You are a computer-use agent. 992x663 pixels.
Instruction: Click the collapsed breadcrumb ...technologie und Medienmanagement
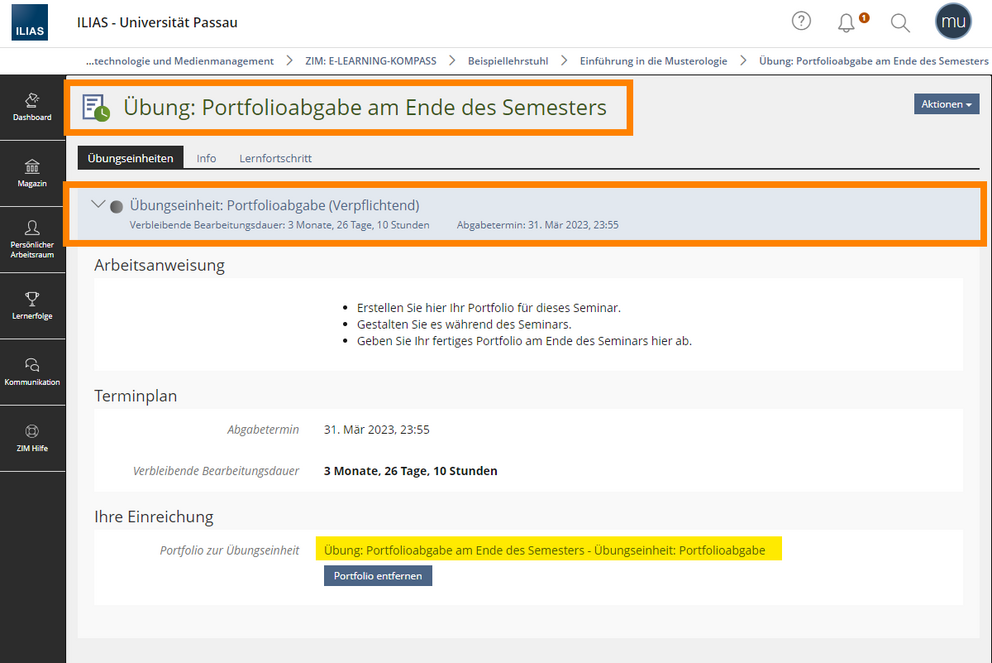pos(180,61)
